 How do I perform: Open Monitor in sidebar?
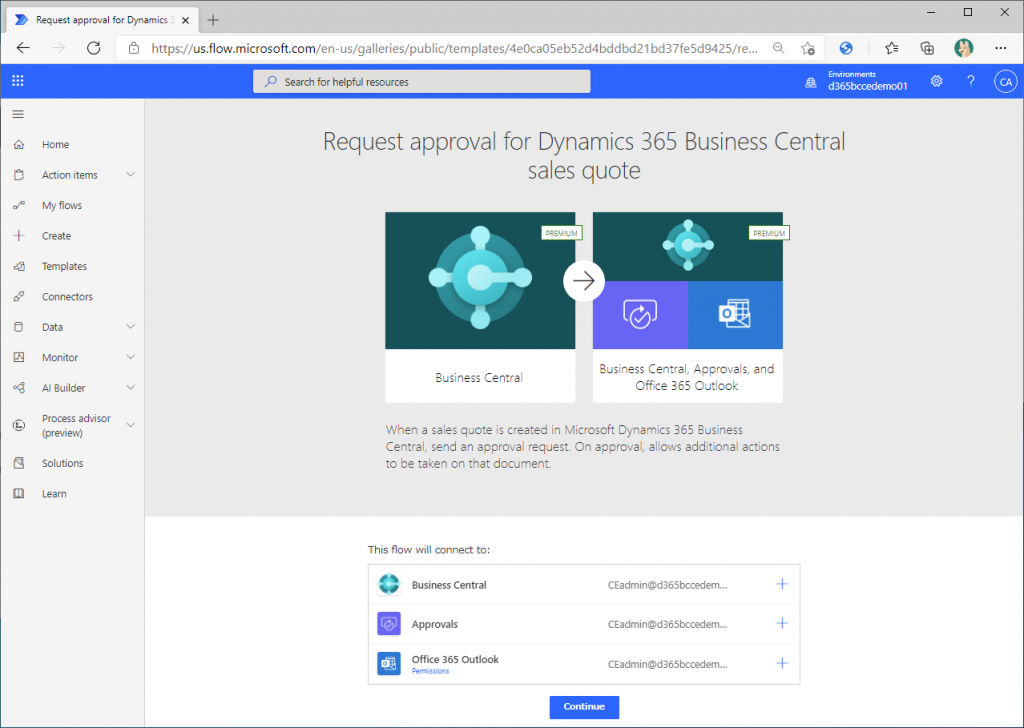[x=60, y=357]
